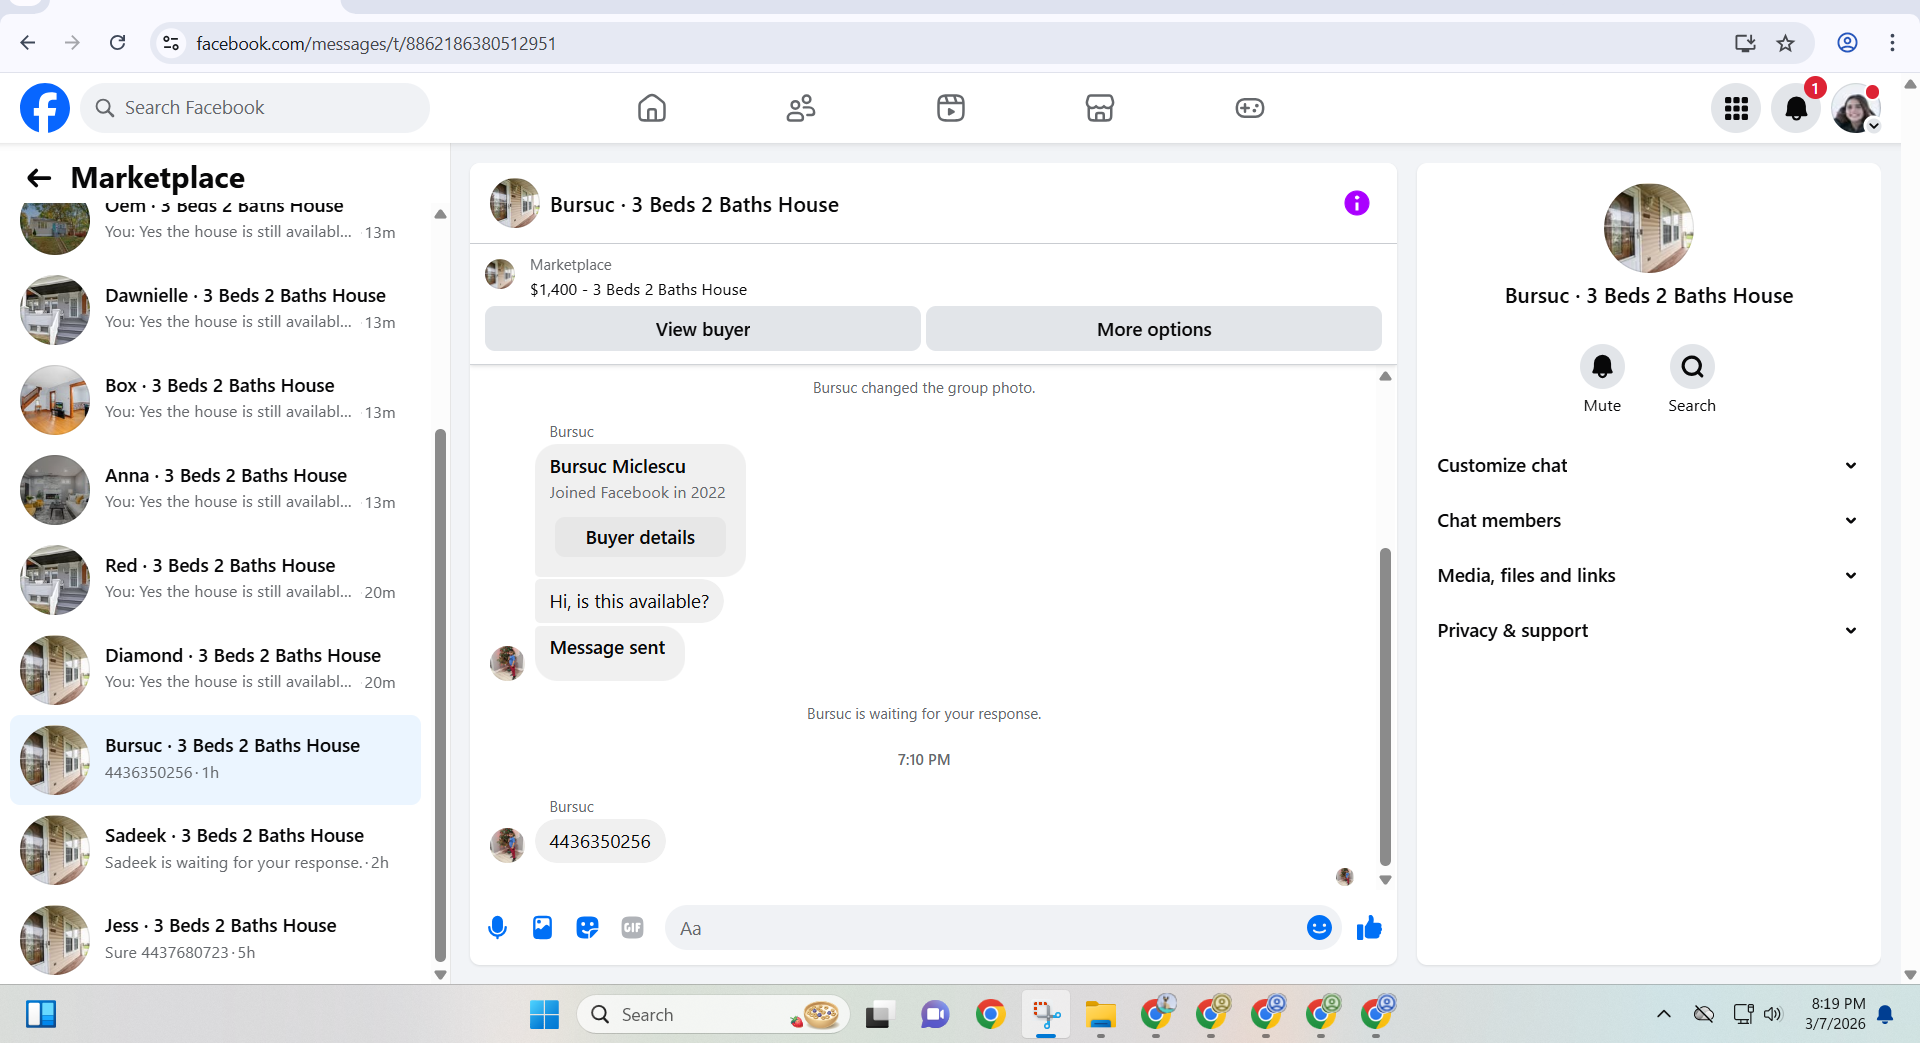Open the emoji picker smiley icon
Viewport: 1920px width, 1043px height.
coord(1319,928)
